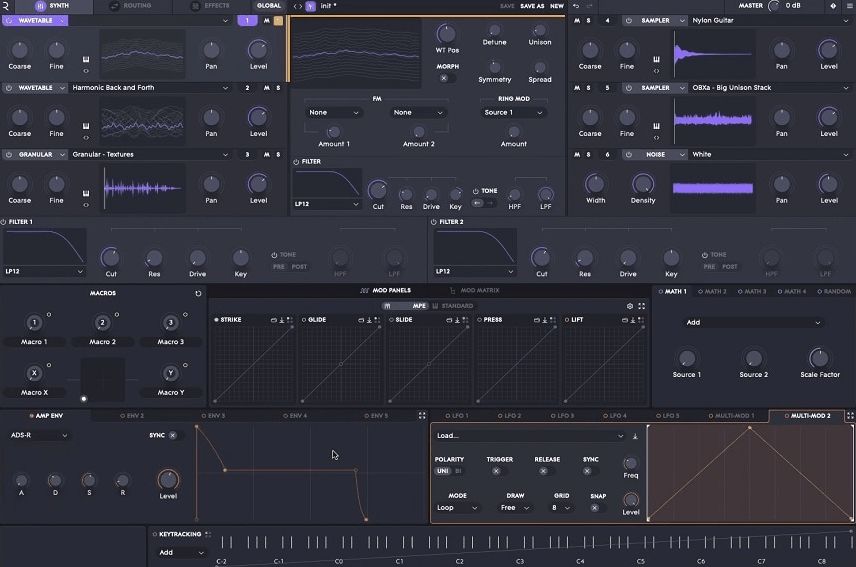Click previous/next preset arrows beside init
Image resolution: width=856 pixels, height=567 pixels.
coord(298,6)
